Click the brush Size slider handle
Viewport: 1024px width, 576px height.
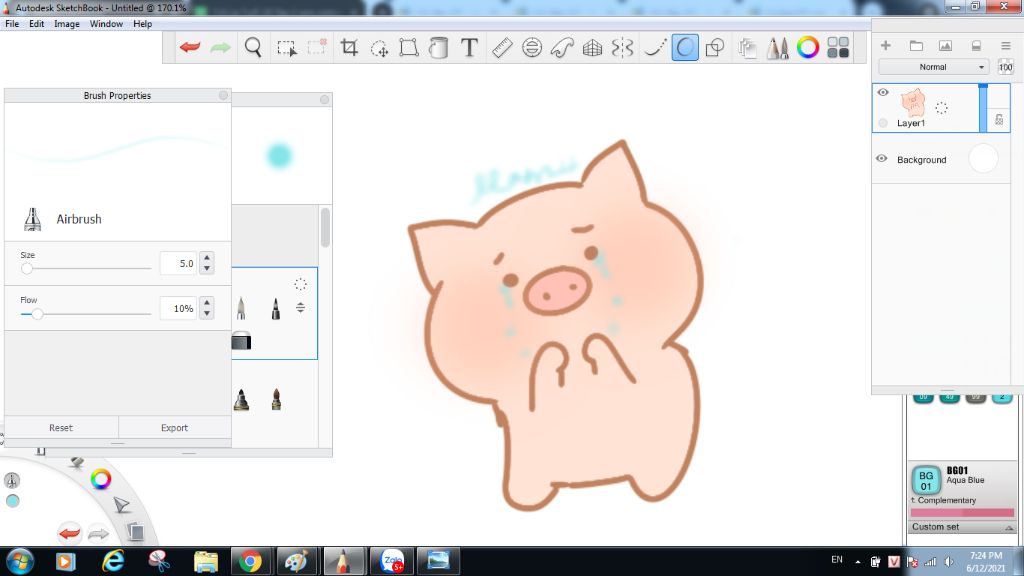click(27, 268)
